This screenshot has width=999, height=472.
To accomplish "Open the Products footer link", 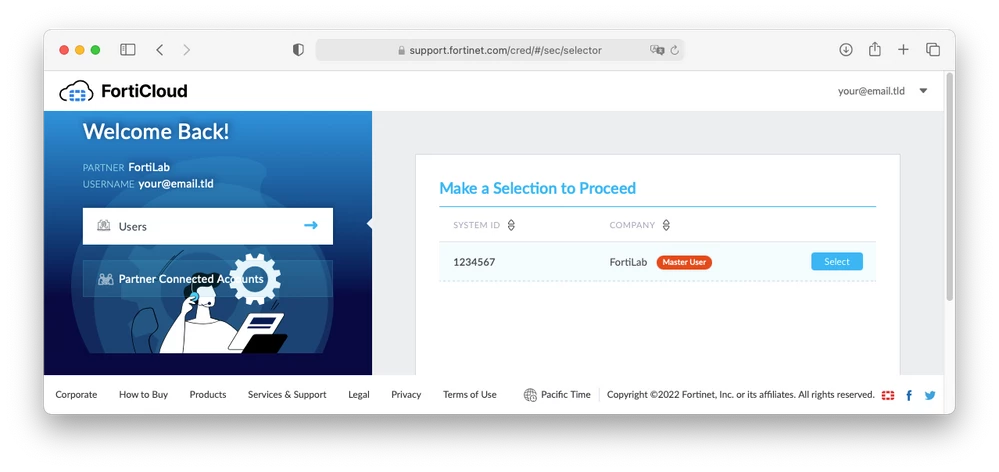I will point(208,395).
